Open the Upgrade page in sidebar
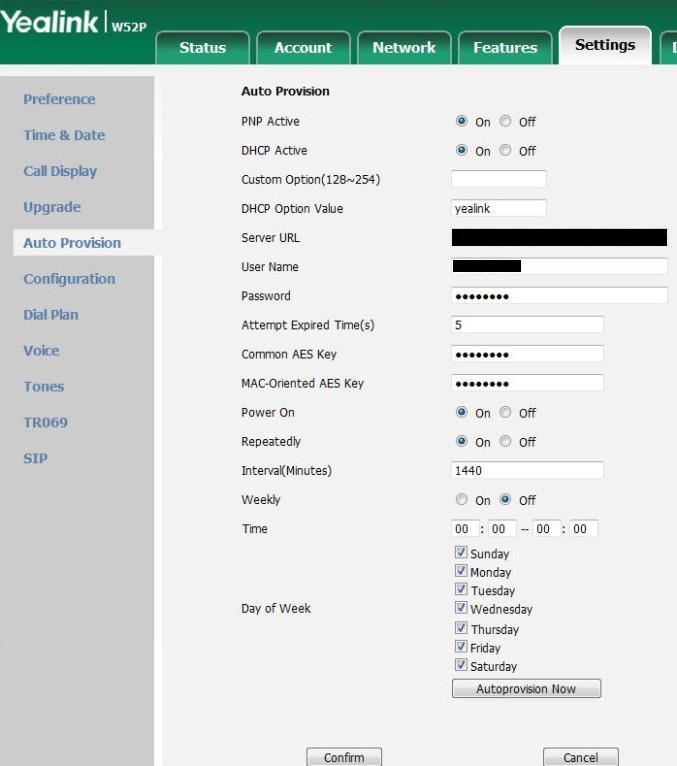This screenshot has height=766, width=677. (x=52, y=207)
